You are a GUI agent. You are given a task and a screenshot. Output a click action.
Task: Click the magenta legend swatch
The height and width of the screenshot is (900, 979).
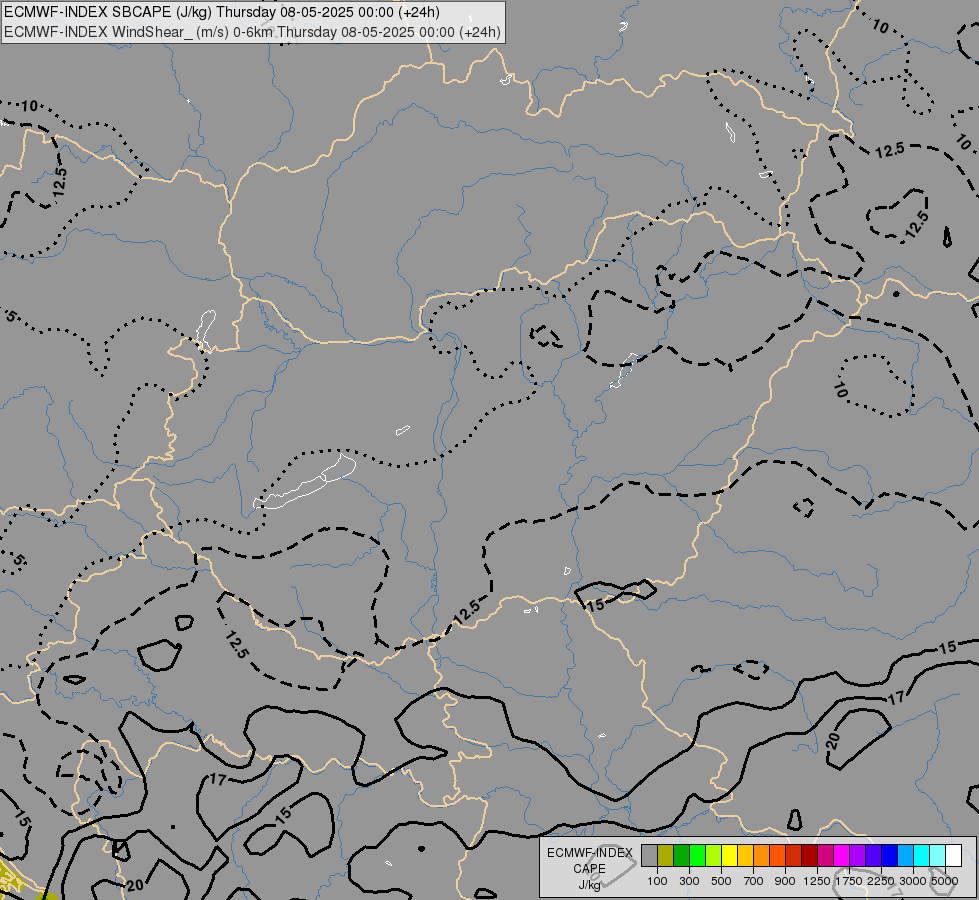842,855
